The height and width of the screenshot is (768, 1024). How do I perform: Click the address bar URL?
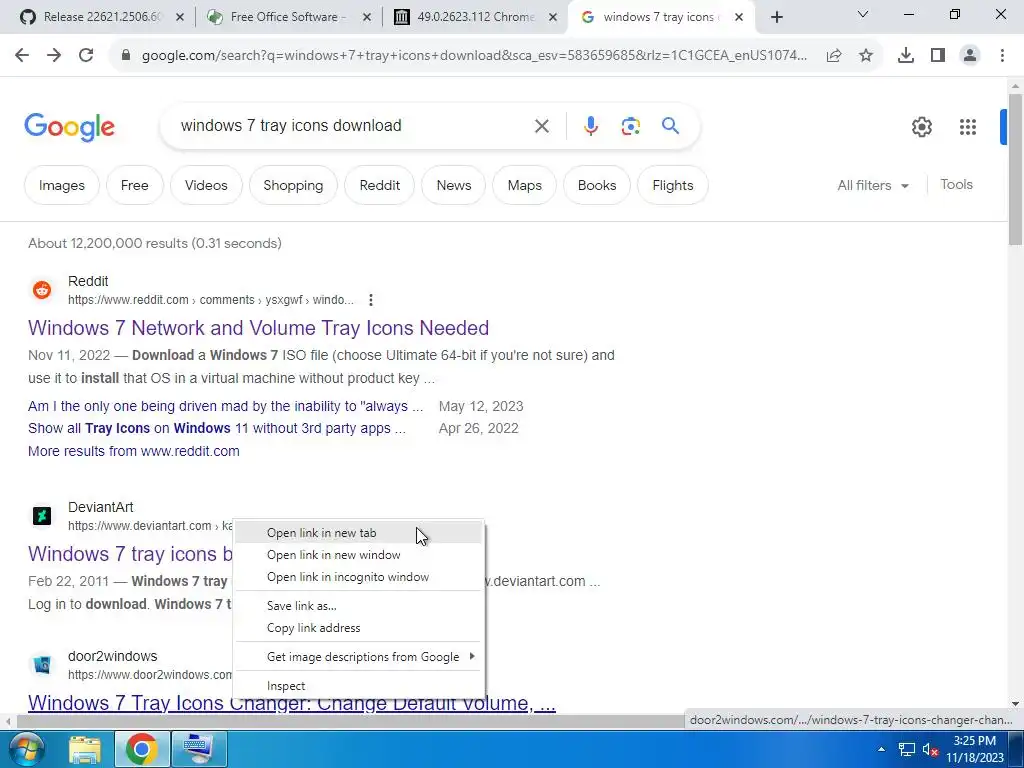[474, 56]
